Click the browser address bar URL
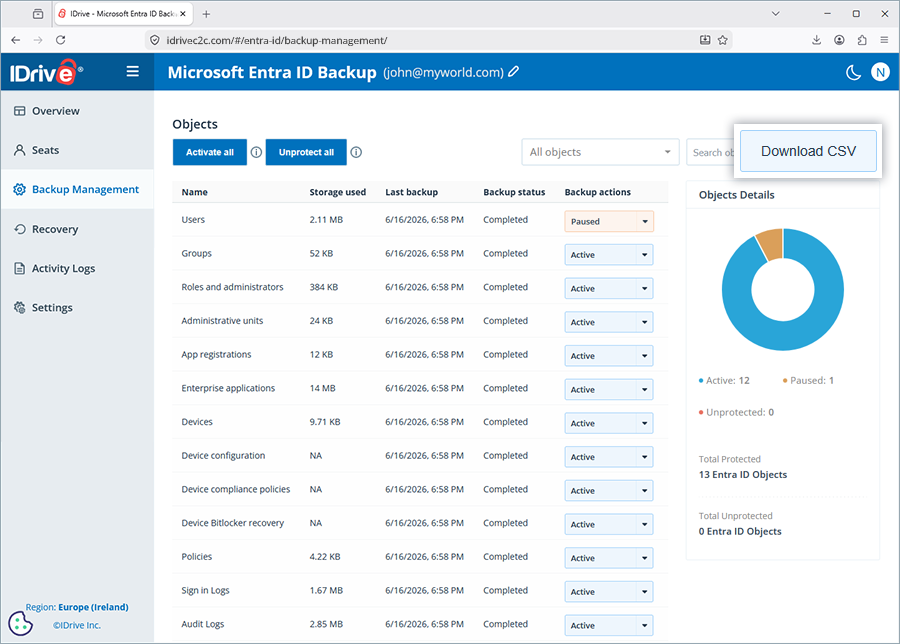 [277, 40]
